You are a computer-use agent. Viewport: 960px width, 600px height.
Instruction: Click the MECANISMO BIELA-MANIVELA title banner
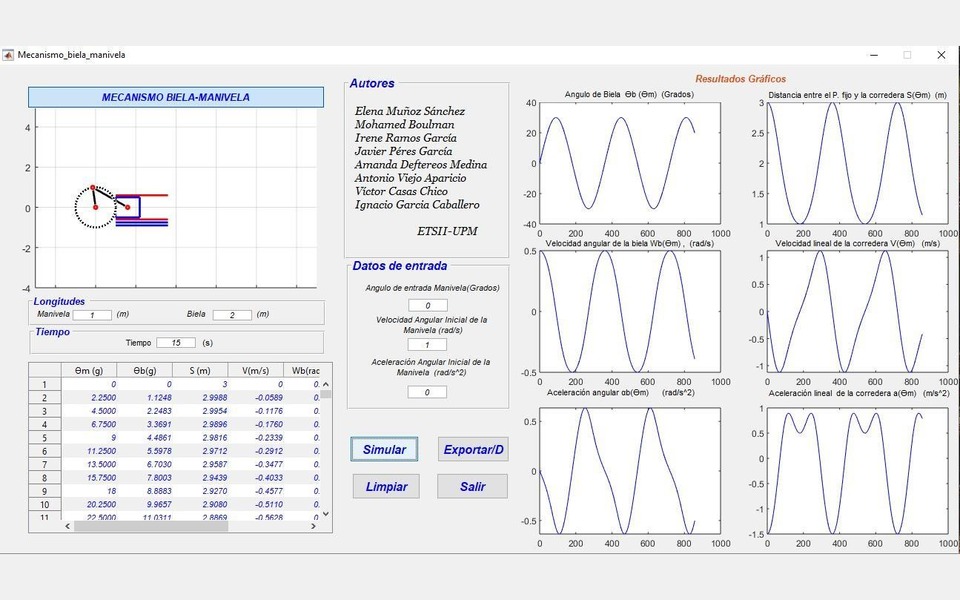click(176, 97)
